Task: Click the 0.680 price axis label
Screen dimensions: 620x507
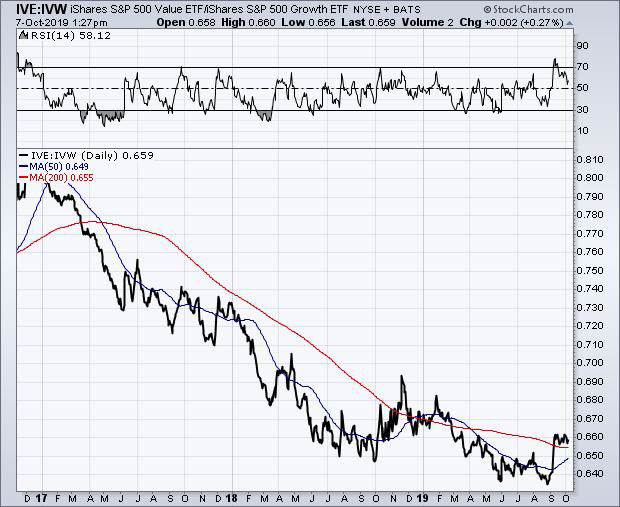Action: pyautogui.click(x=590, y=399)
